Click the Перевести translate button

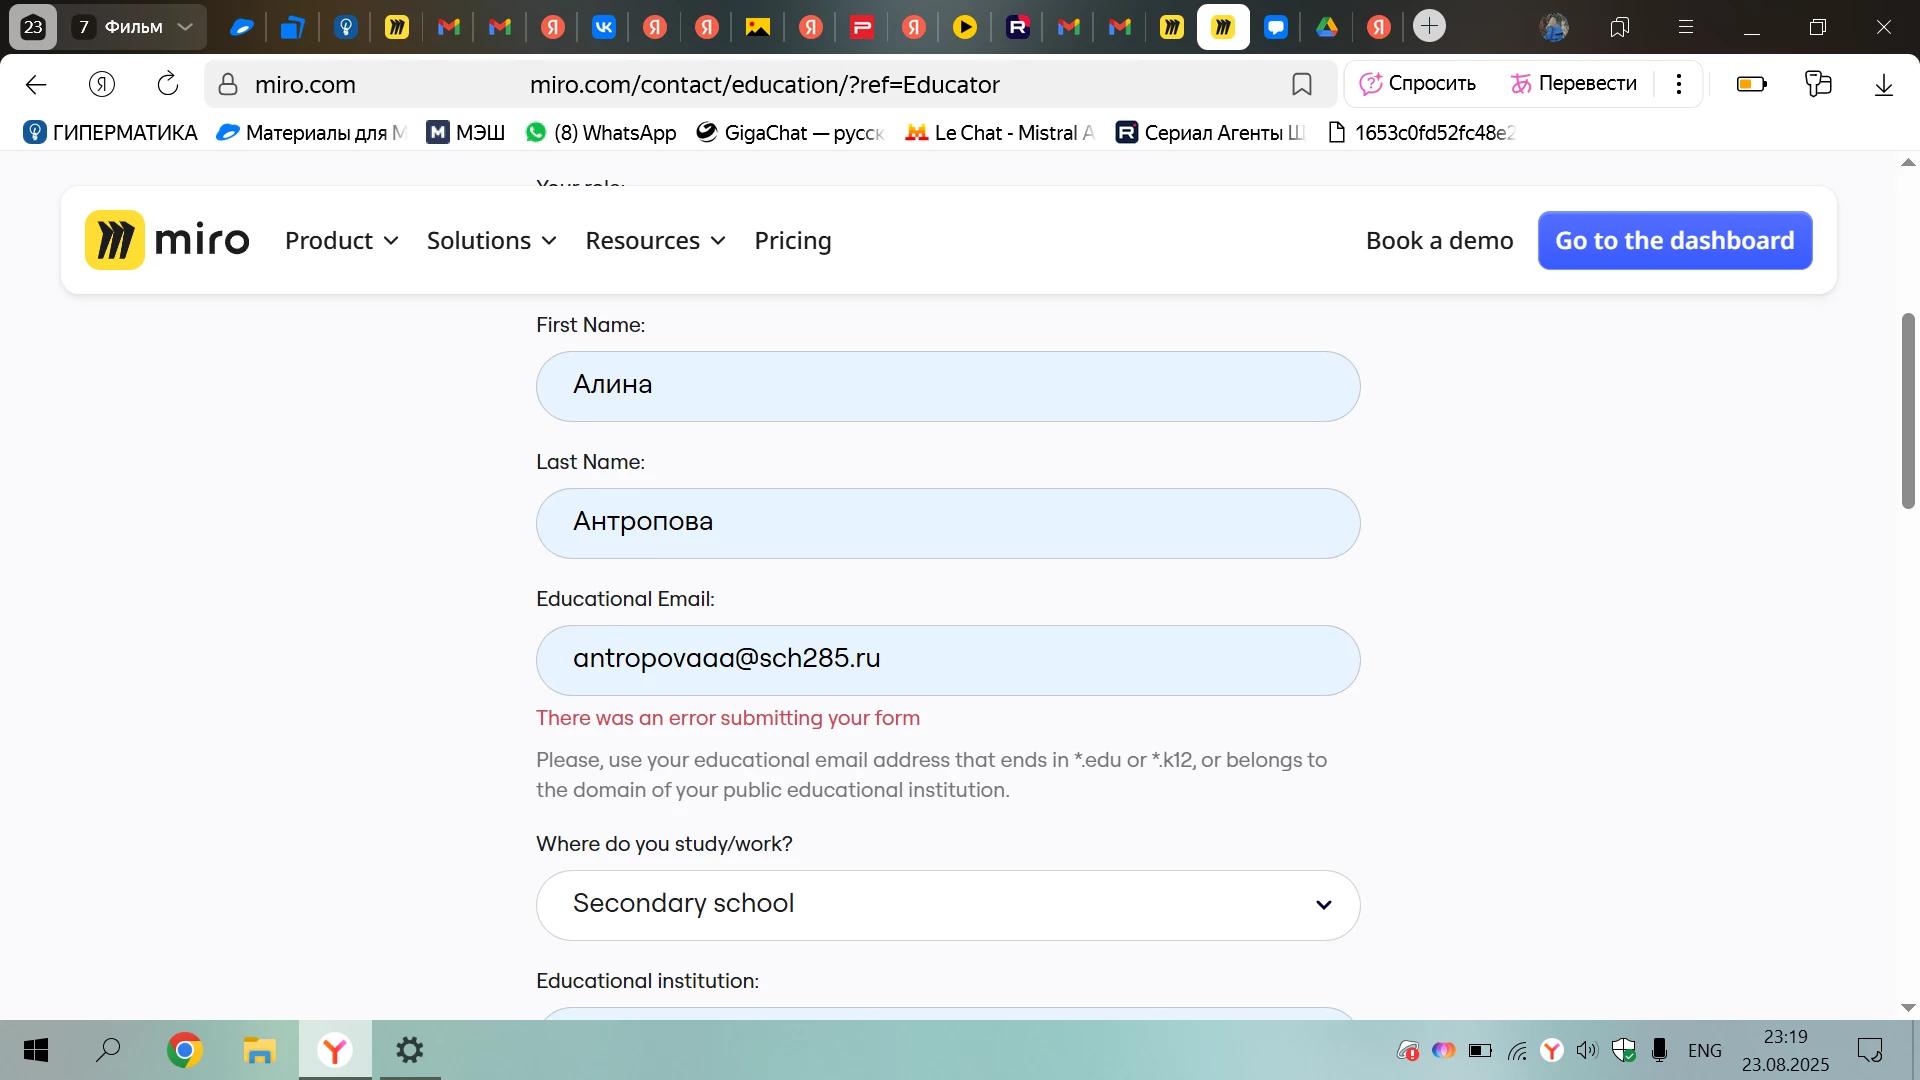click(x=1574, y=84)
